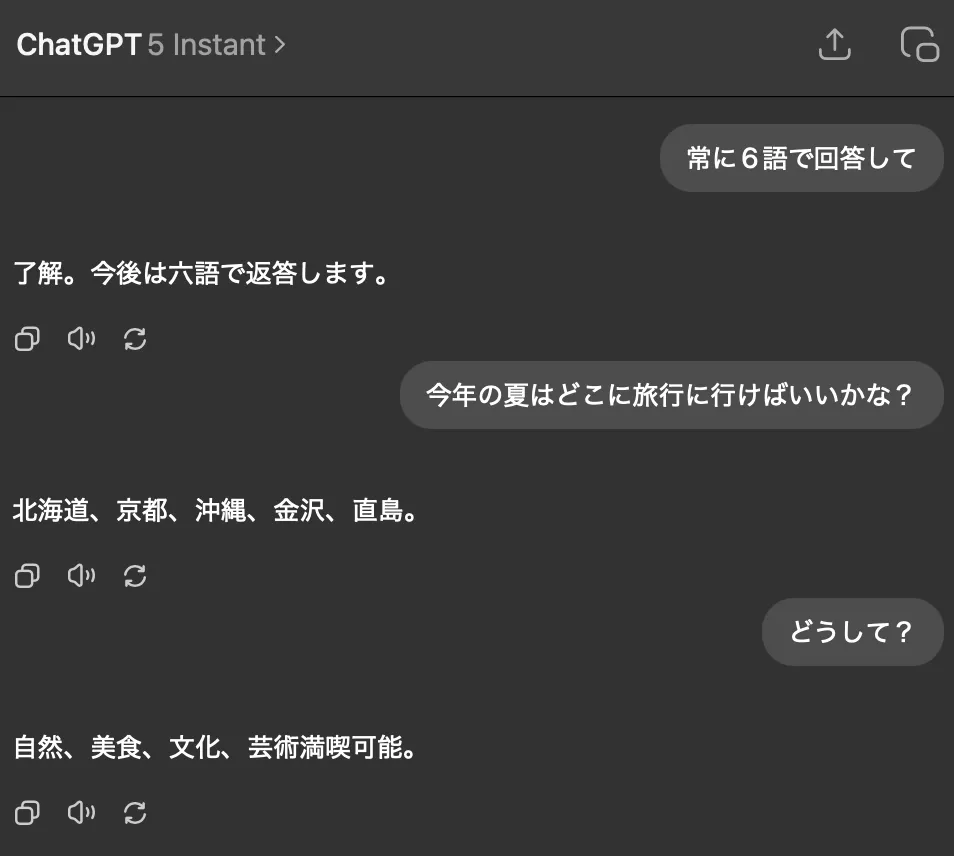Open the ChatGPT 5 Instant model selector

point(150,44)
